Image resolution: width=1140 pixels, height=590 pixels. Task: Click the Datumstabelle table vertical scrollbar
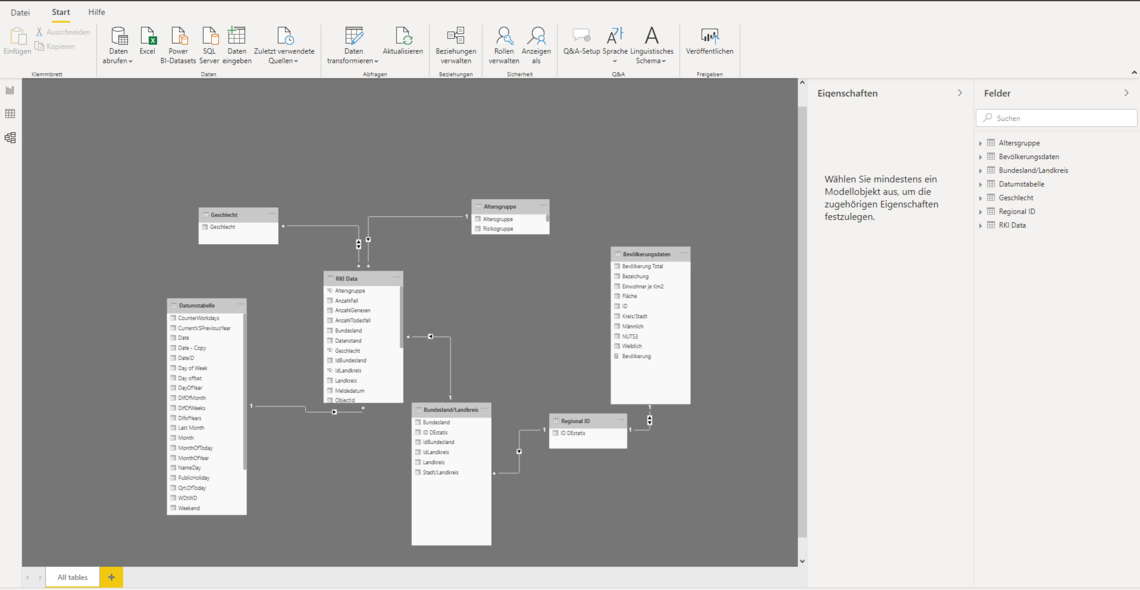(x=245, y=392)
